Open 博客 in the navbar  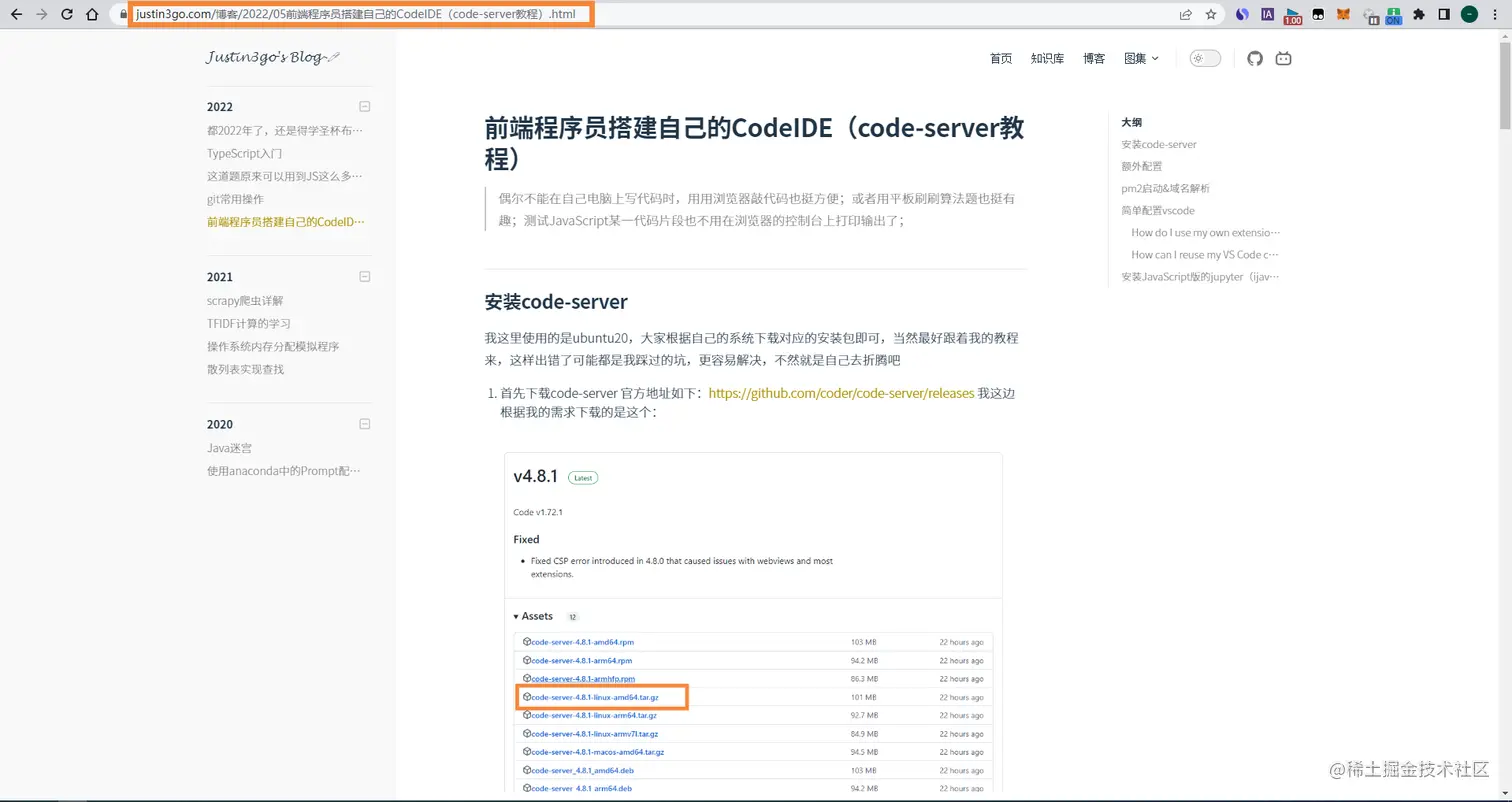point(1094,58)
